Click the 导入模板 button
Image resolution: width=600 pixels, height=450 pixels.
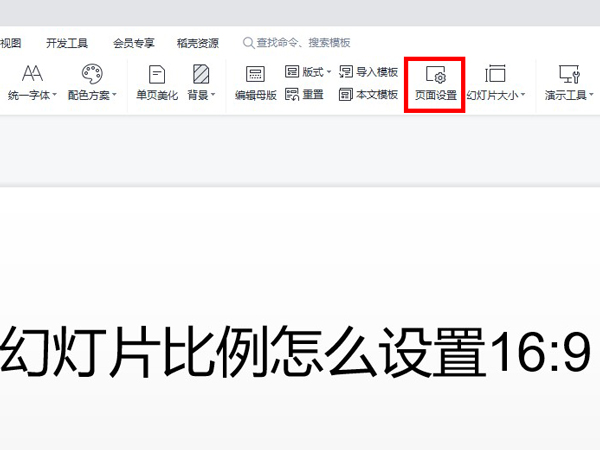(x=369, y=72)
